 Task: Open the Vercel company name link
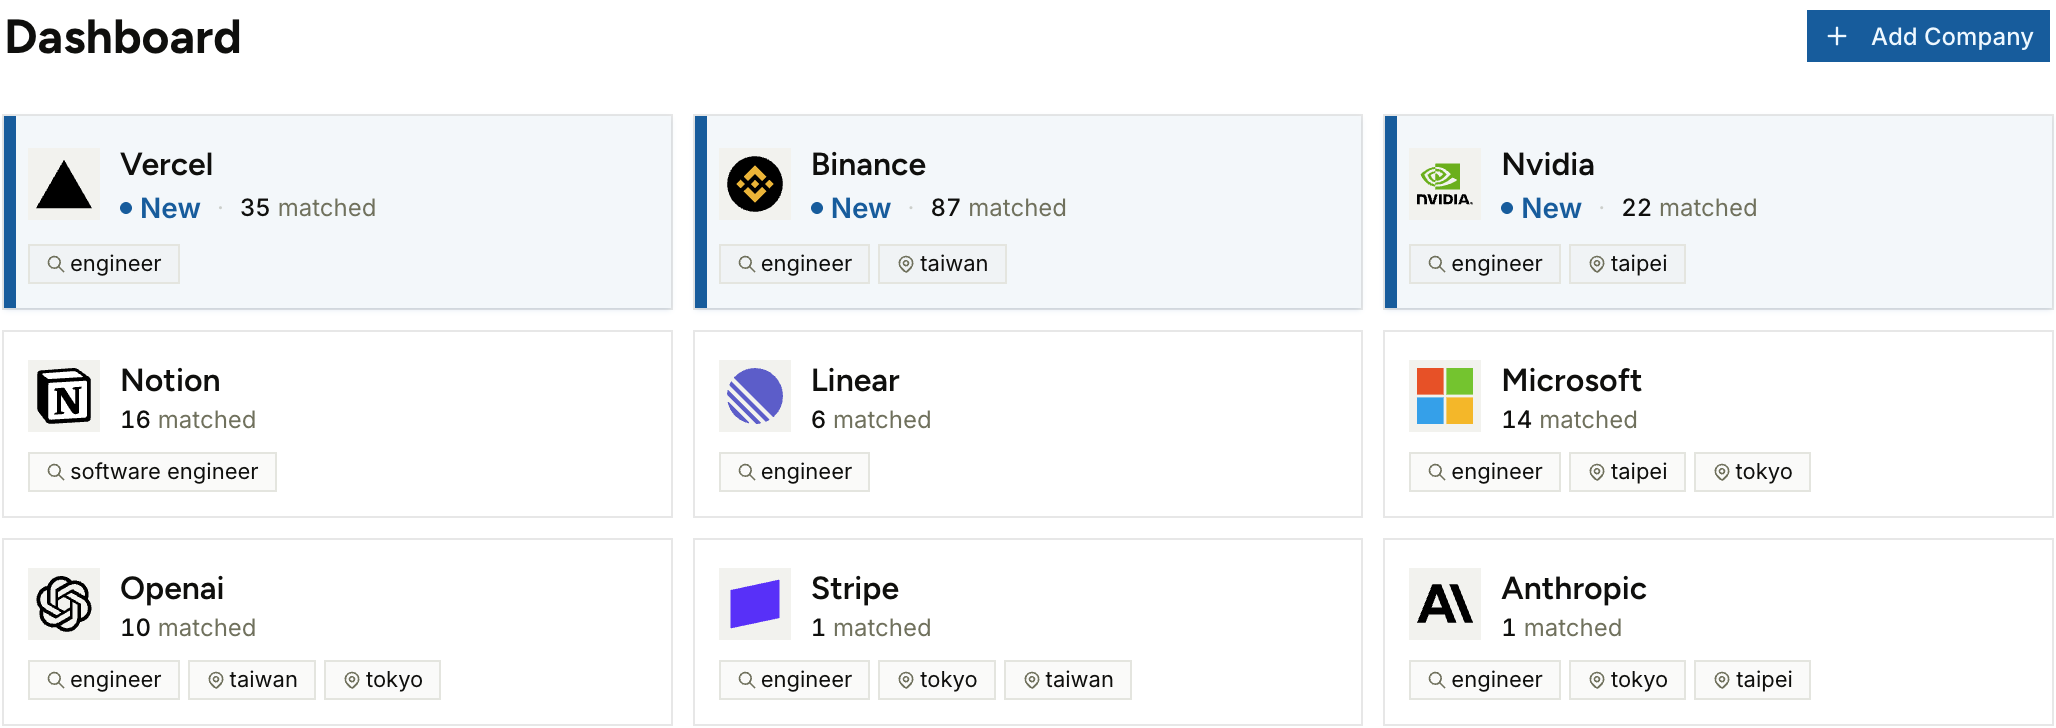(166, 165)
